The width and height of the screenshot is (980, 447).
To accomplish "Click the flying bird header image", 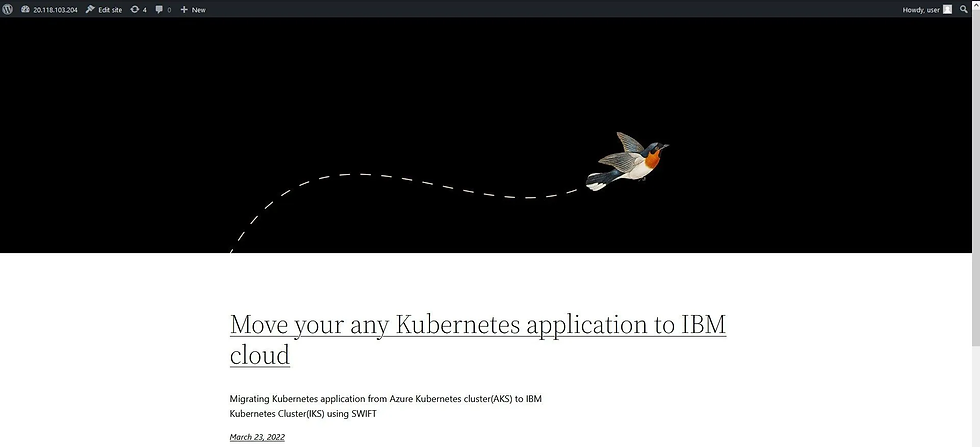I will 627,161.
